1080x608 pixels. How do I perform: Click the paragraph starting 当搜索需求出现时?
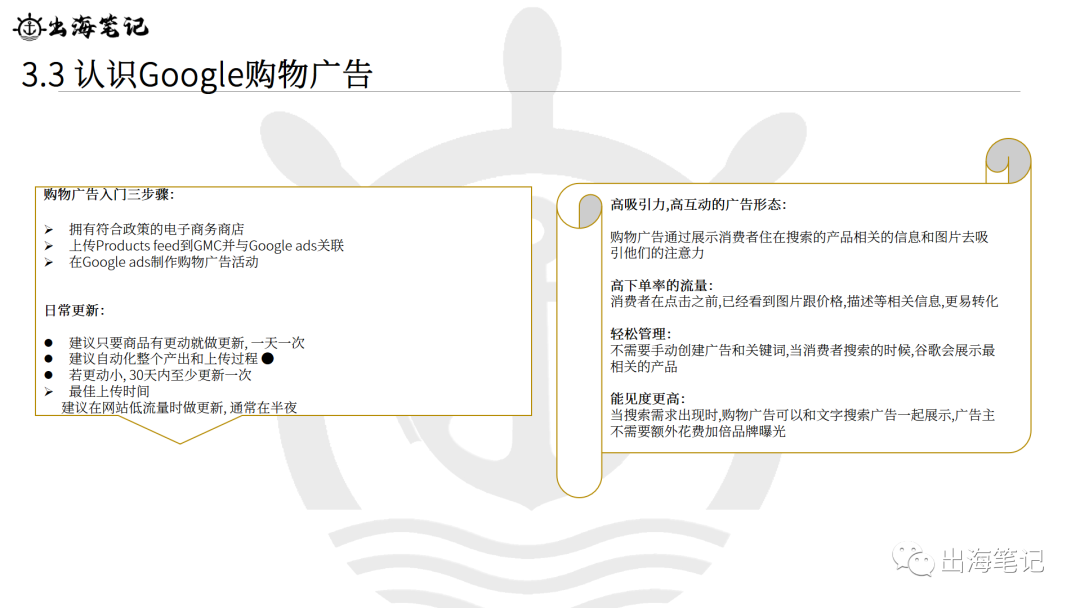(x=802, y=423)
